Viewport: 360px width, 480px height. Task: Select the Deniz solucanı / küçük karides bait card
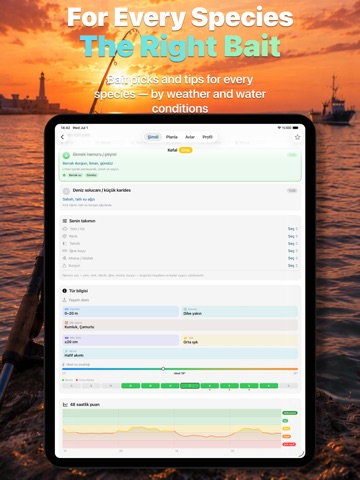180,197
